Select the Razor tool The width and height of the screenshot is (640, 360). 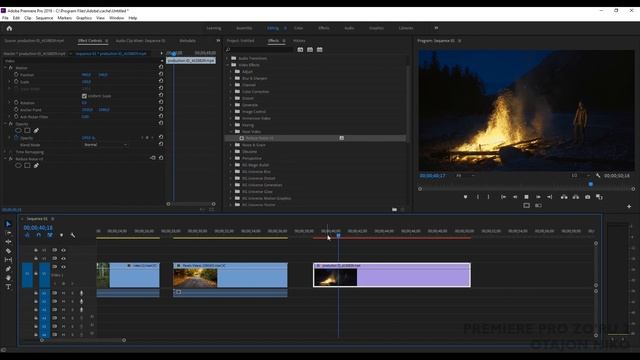[x=8, y=251]
